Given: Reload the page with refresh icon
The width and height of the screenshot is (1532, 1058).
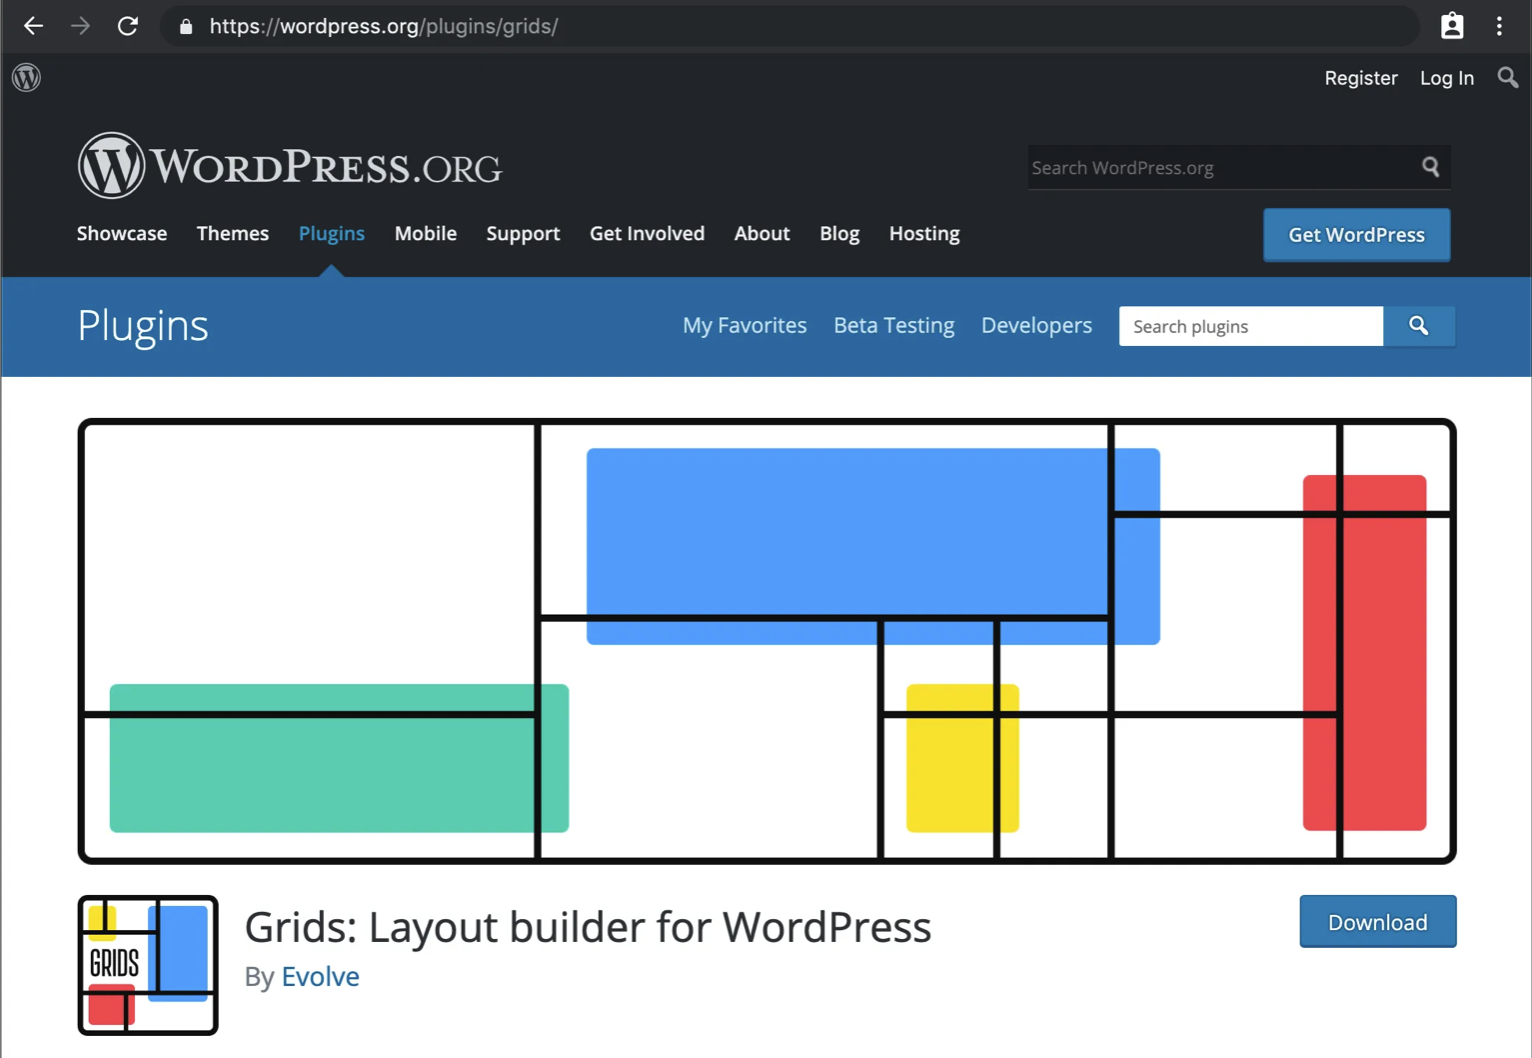Looking at the screenshot, I should (x=128, y=26).
